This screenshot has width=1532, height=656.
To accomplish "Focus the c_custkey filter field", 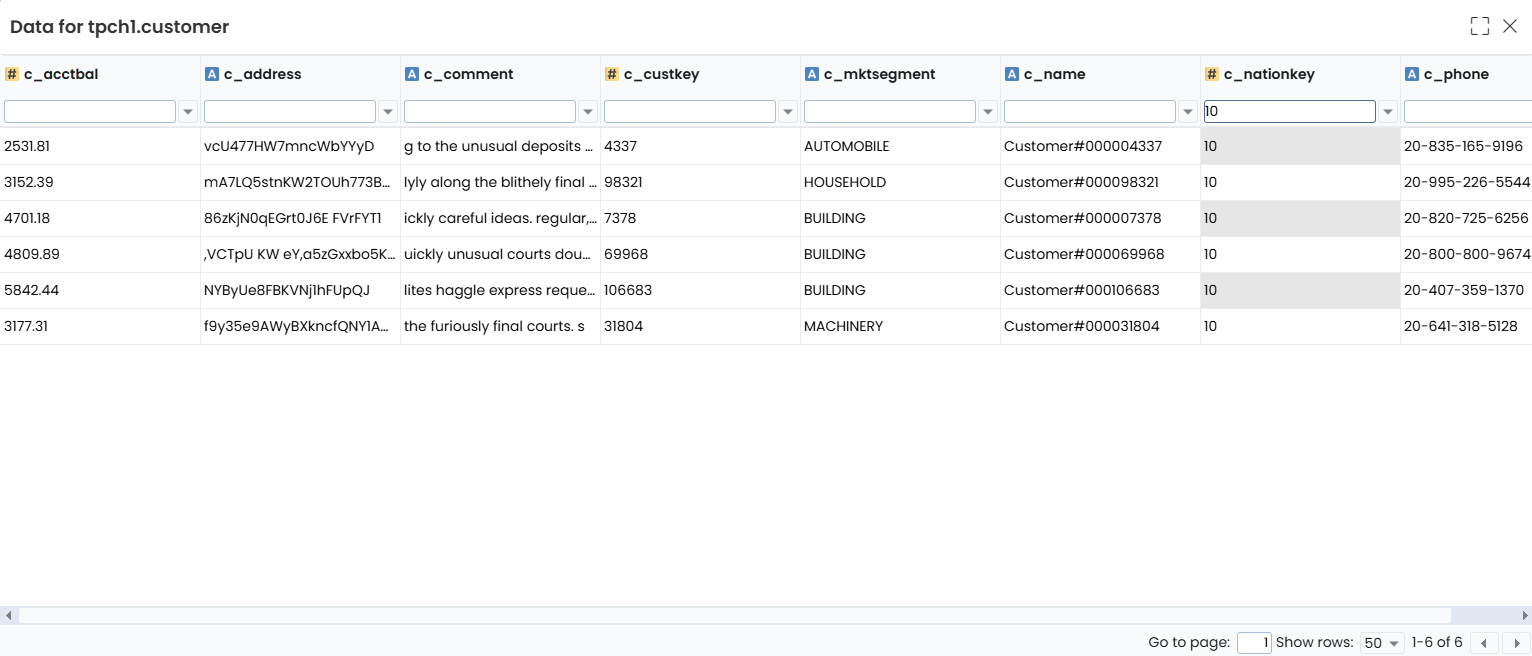I will tap(690, 111).
